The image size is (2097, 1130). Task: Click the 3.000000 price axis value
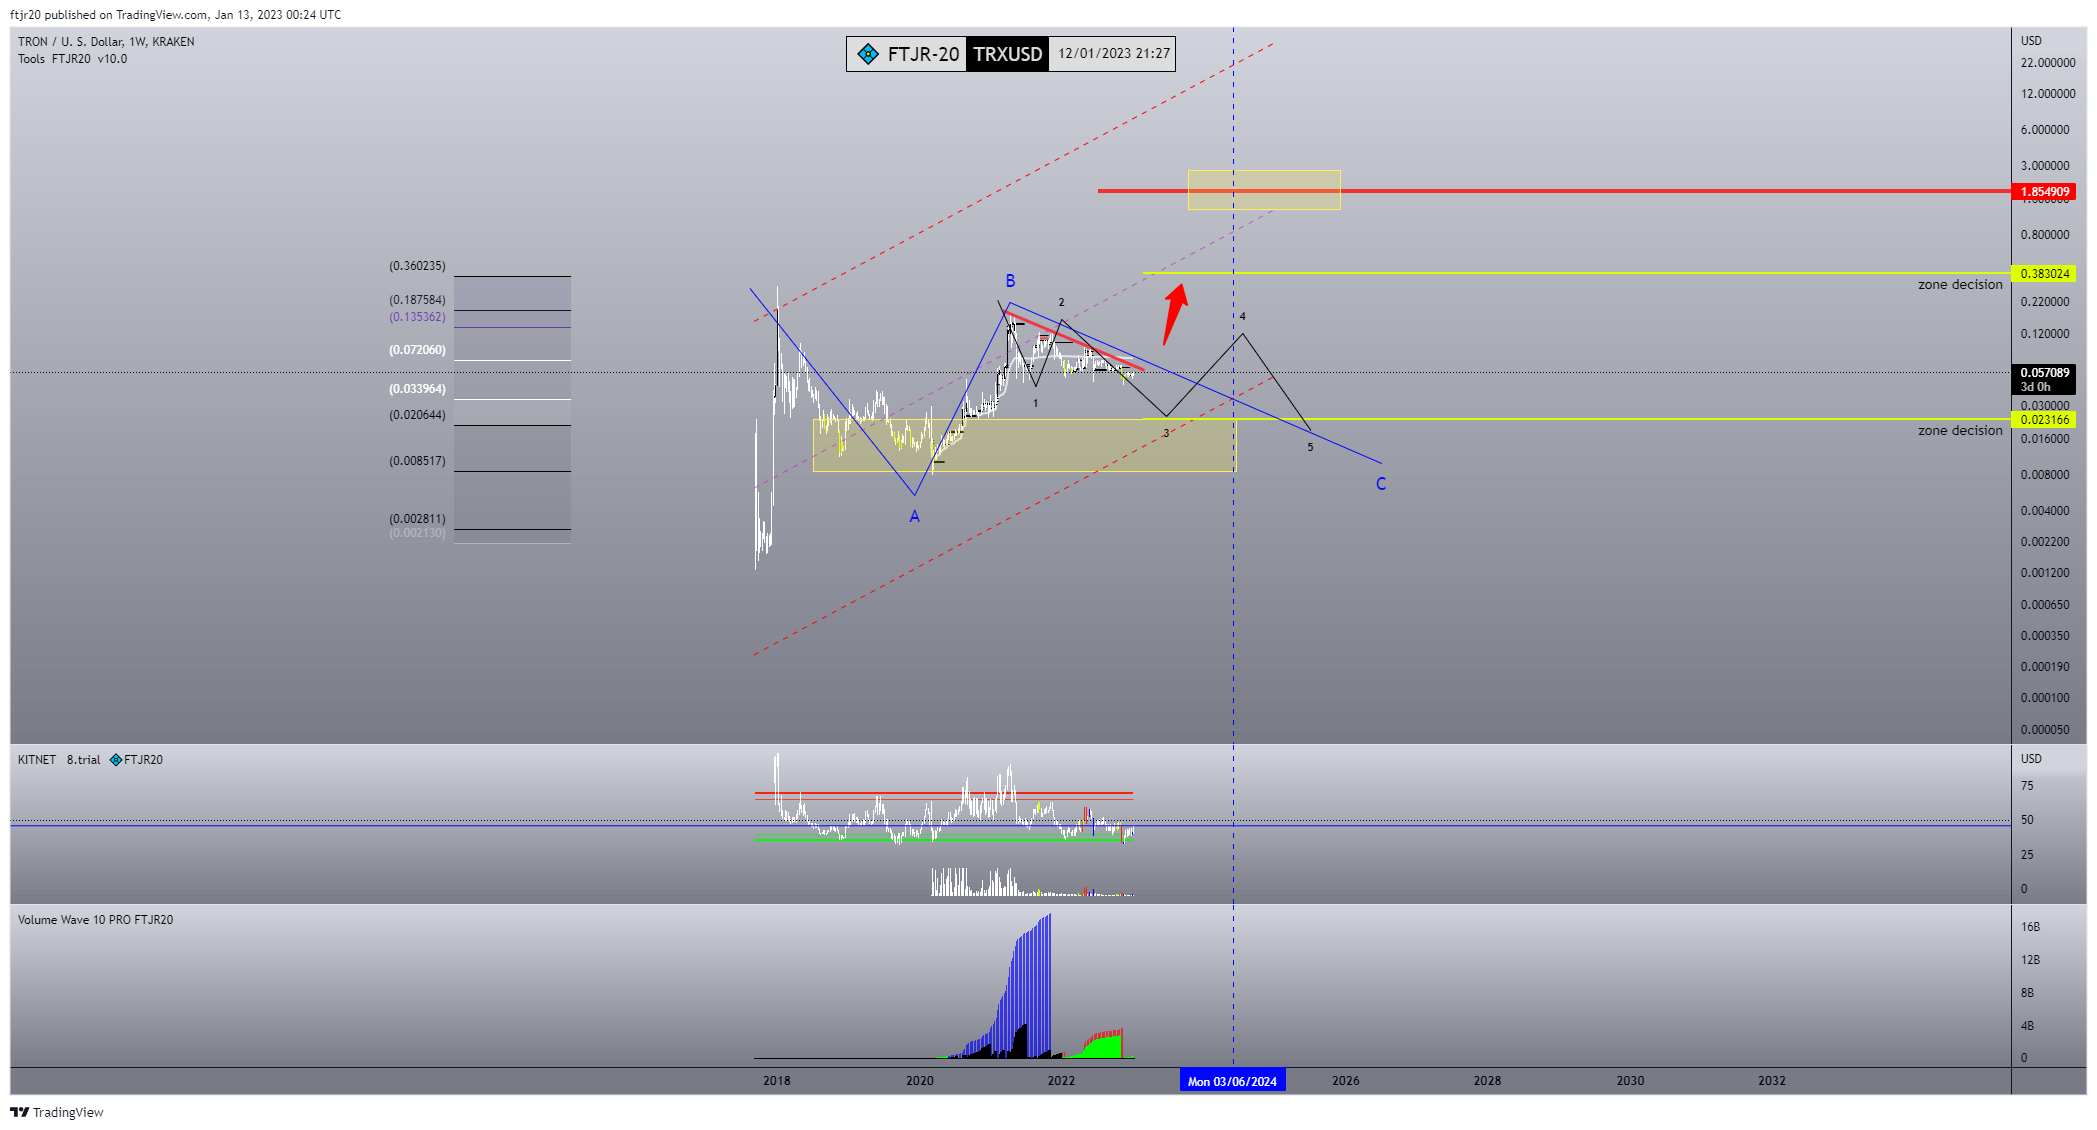pyautogui.click(x=2045, y=166)
